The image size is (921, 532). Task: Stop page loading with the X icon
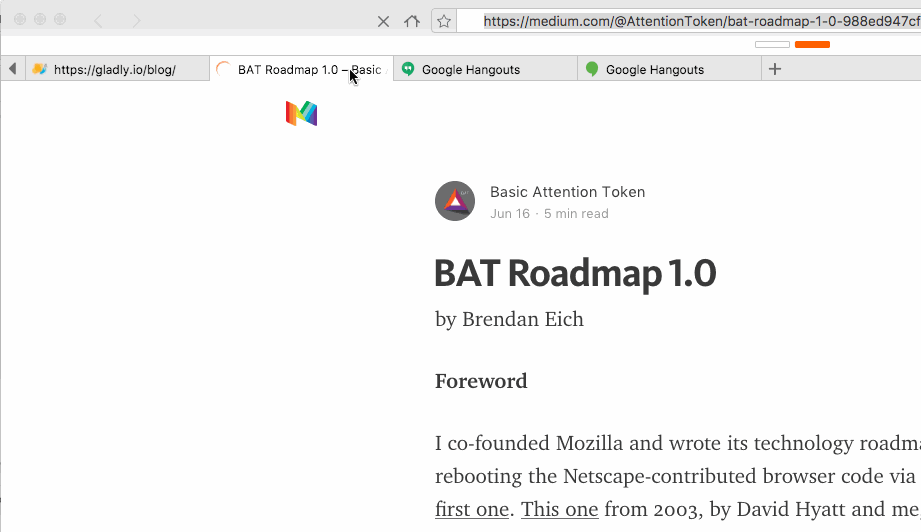coord(383,22)
